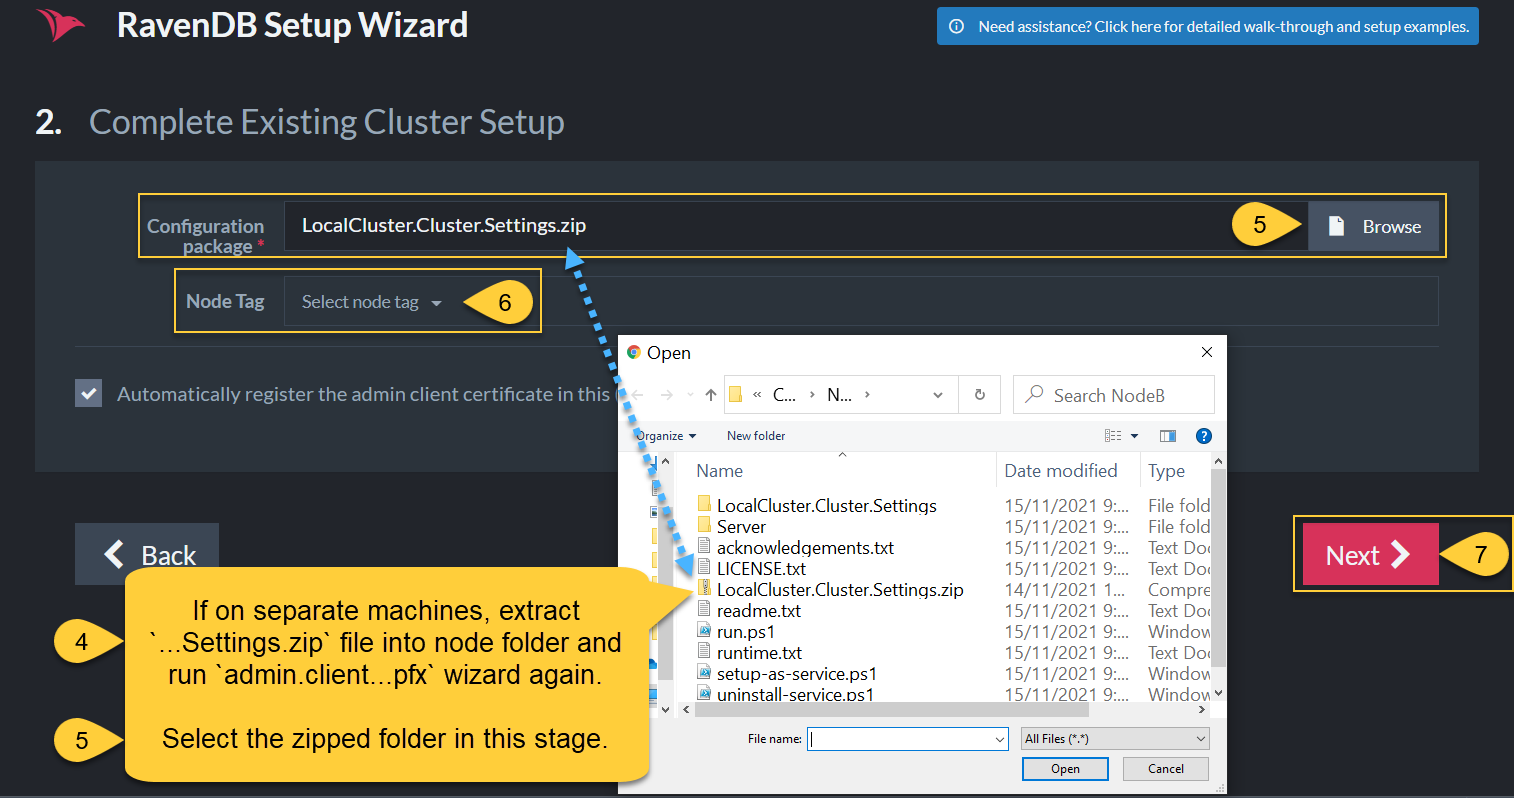Click the forward arrow in Open dialog
This screenshot has width=1514, height=798.
click(667, 395)
